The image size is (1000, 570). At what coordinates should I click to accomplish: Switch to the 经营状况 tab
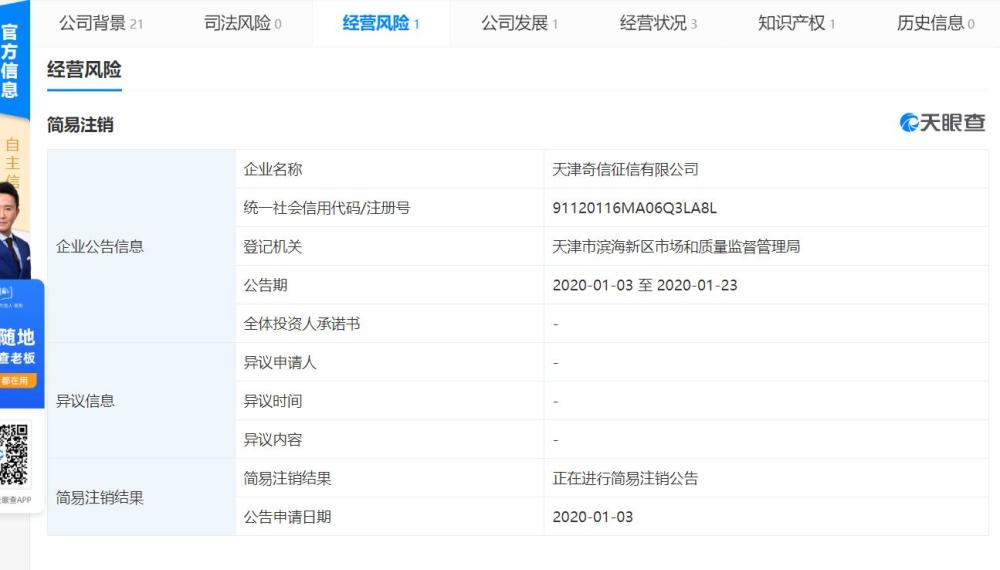[x=658, y=24]
